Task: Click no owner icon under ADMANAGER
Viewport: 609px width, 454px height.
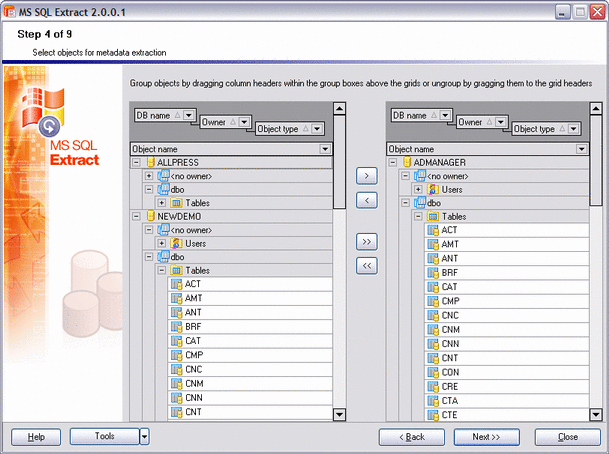Action: click(x=420, y=176)
